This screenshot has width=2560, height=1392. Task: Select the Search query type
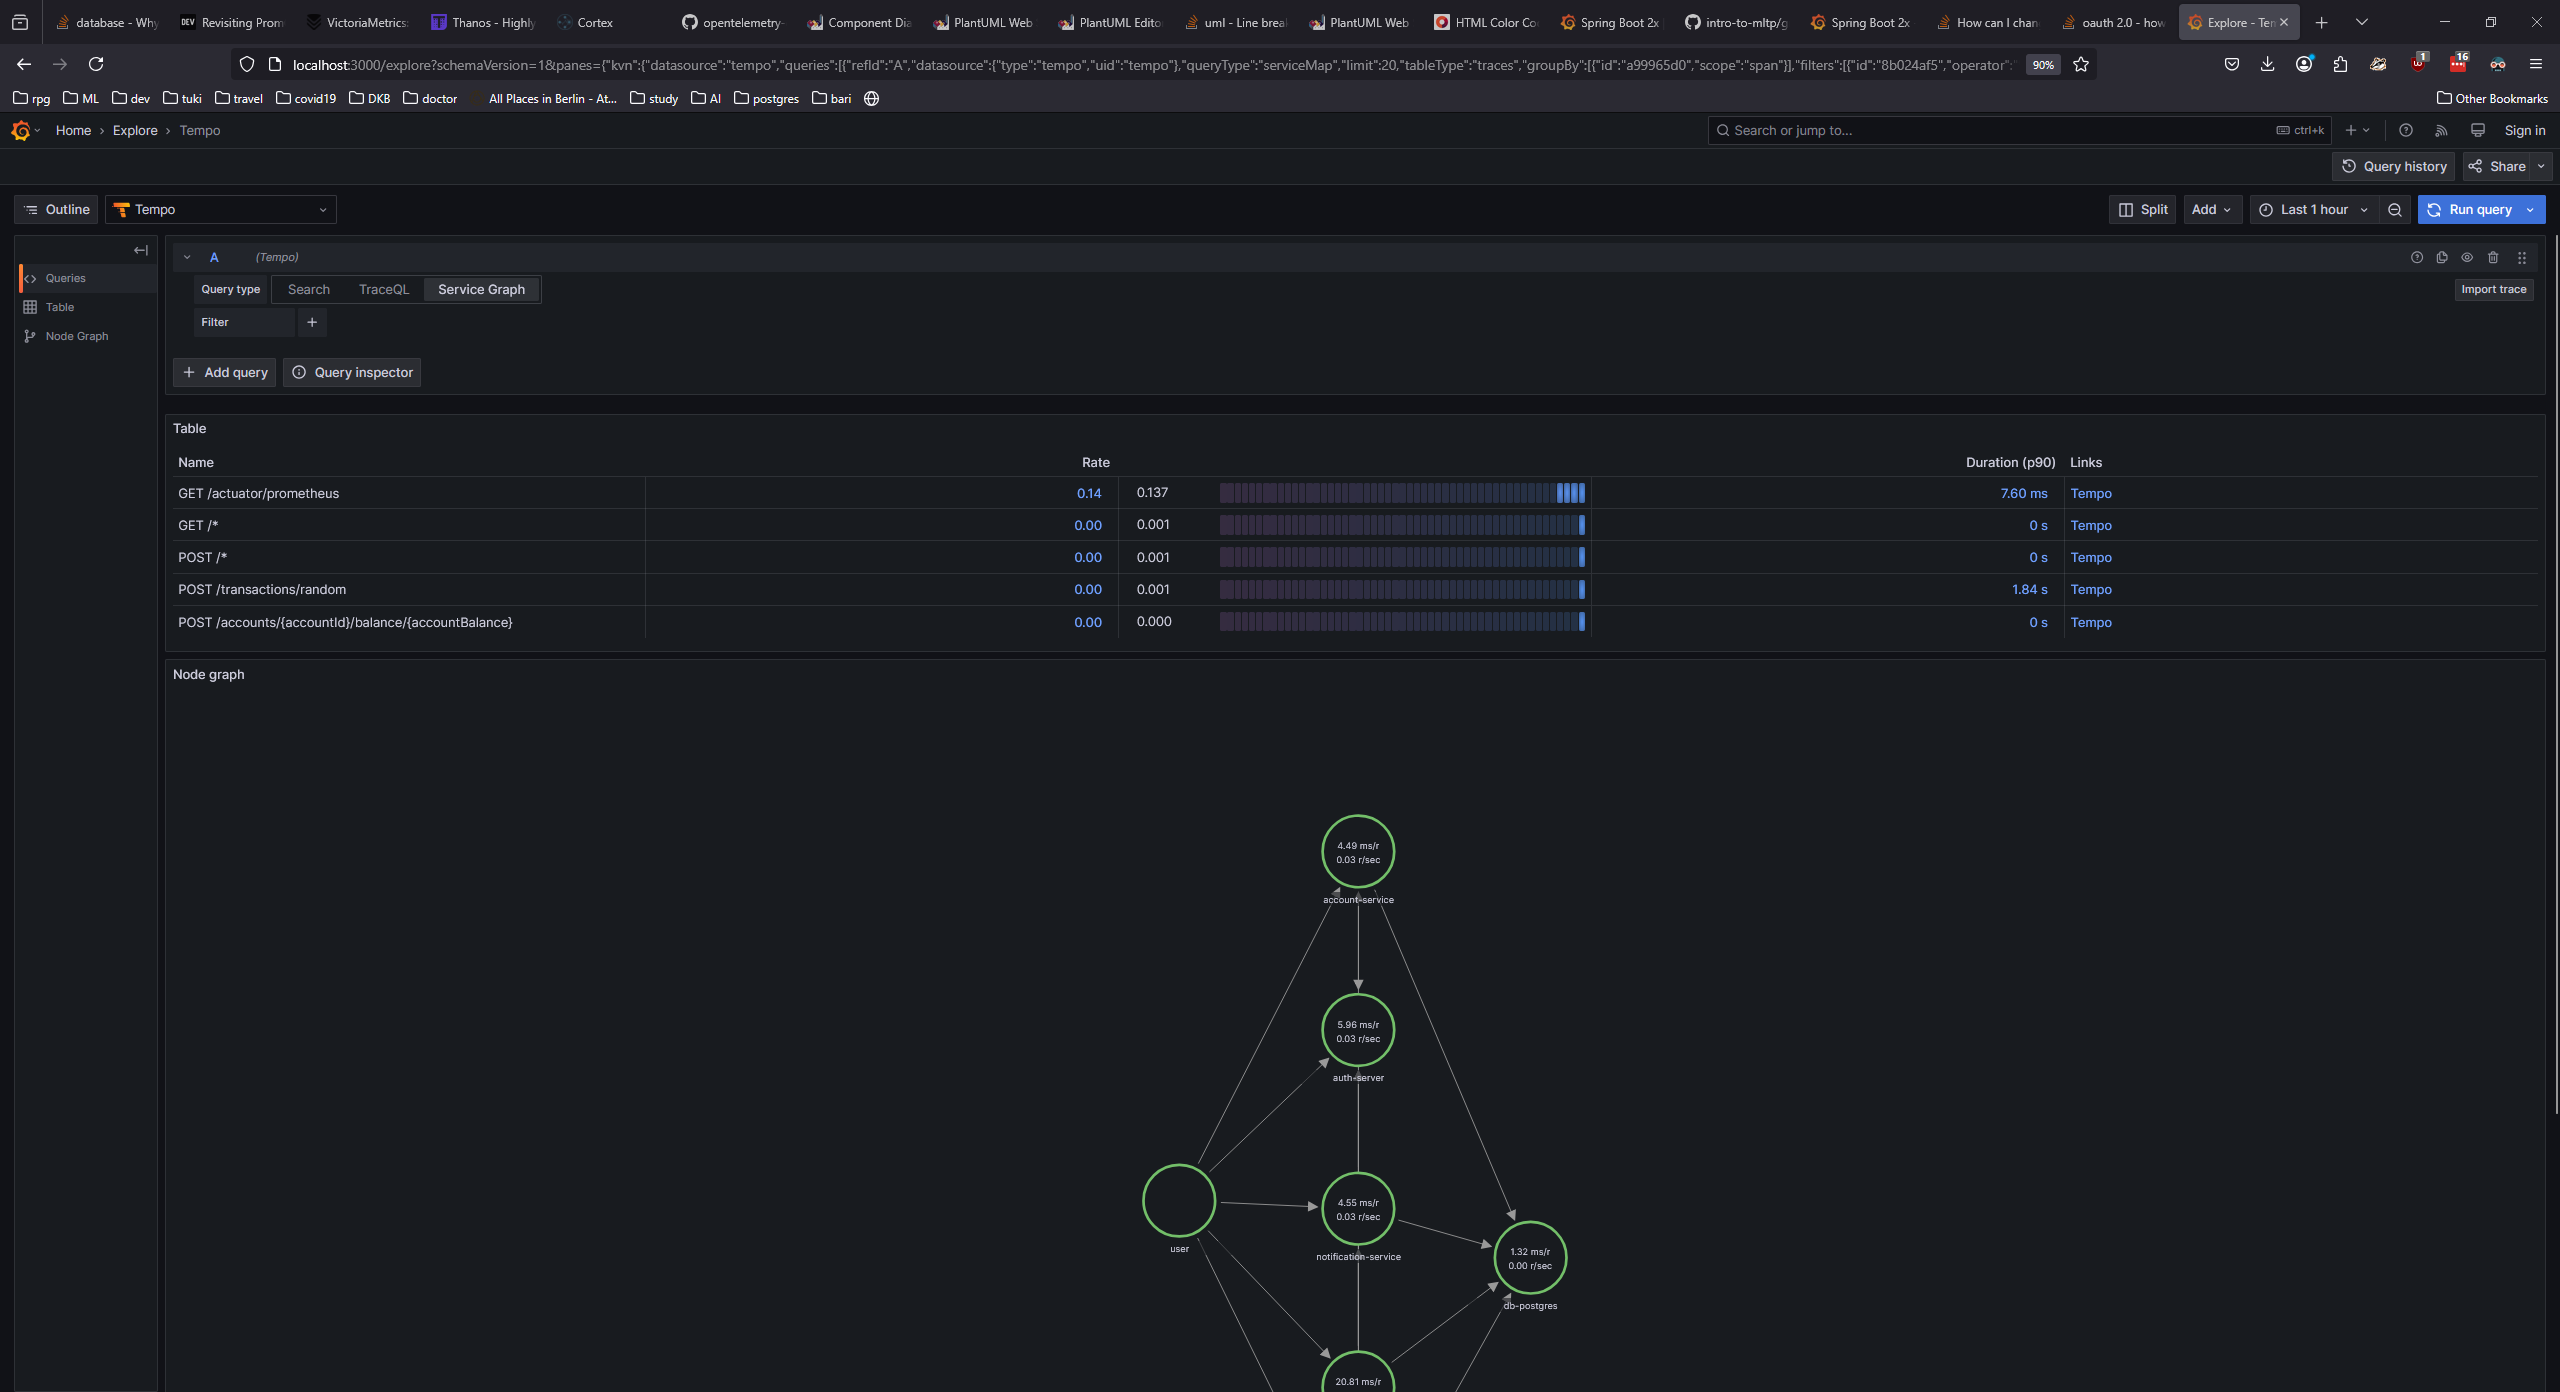pyautogui.click(x=308, y=290)
